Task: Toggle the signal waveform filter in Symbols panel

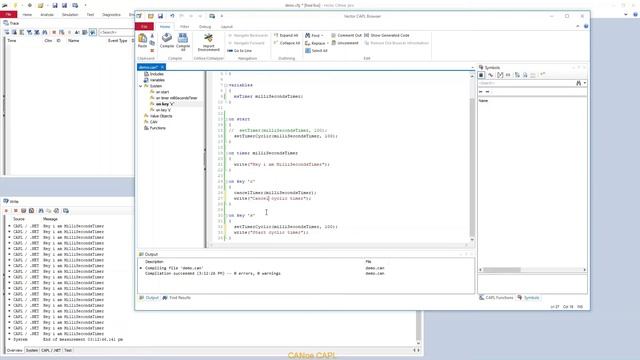Action: [x=491, y=75]
